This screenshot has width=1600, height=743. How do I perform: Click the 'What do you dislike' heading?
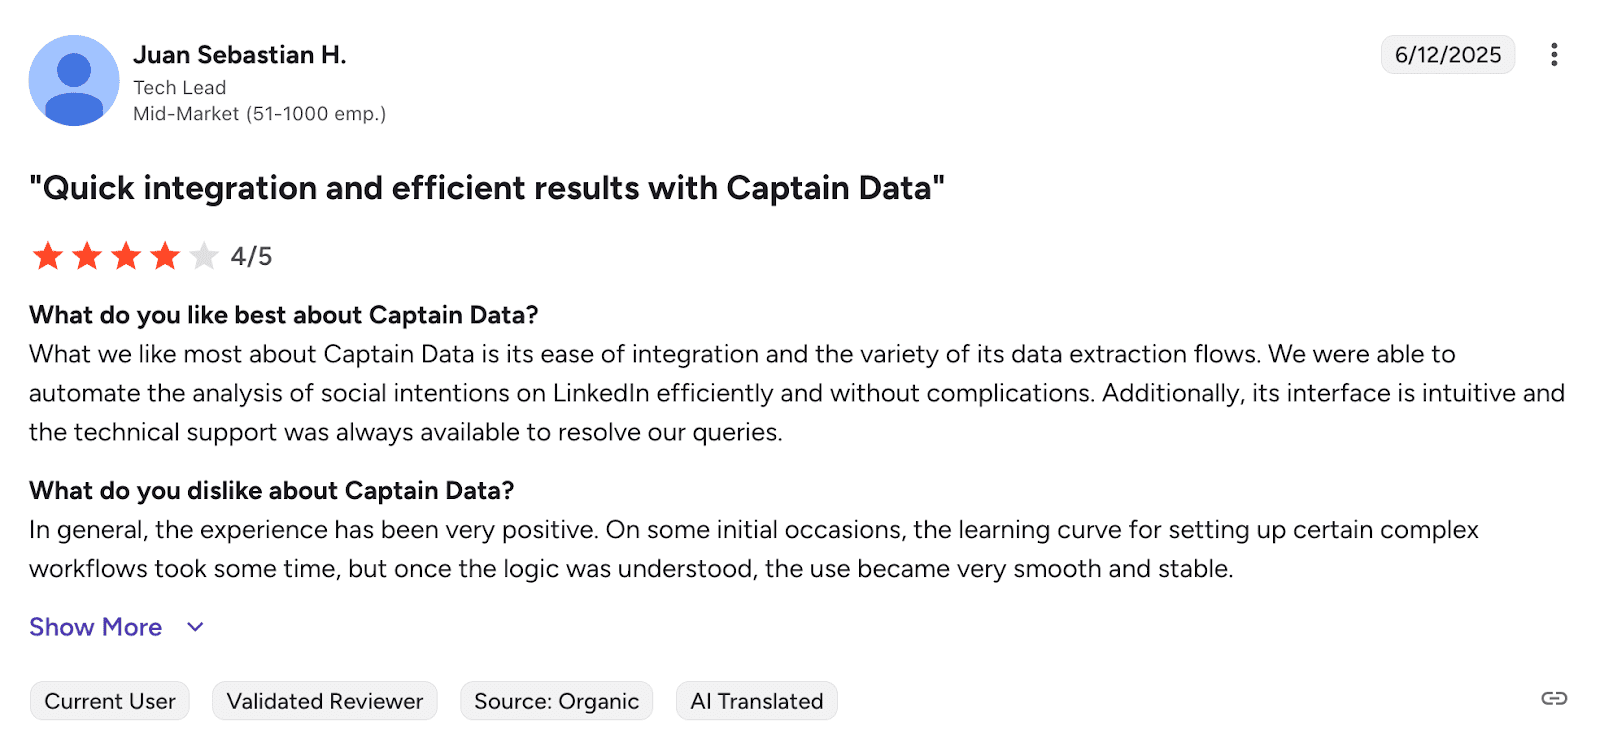[x=272, y=491]
